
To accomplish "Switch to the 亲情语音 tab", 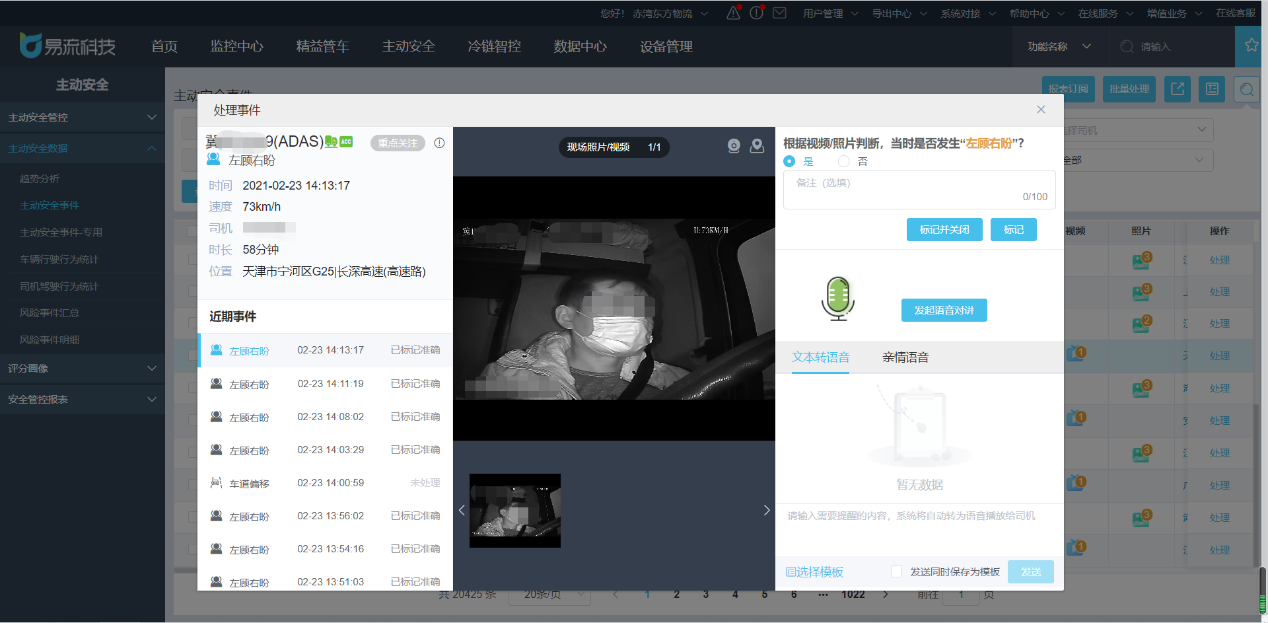I will click(x=905, y=357).
